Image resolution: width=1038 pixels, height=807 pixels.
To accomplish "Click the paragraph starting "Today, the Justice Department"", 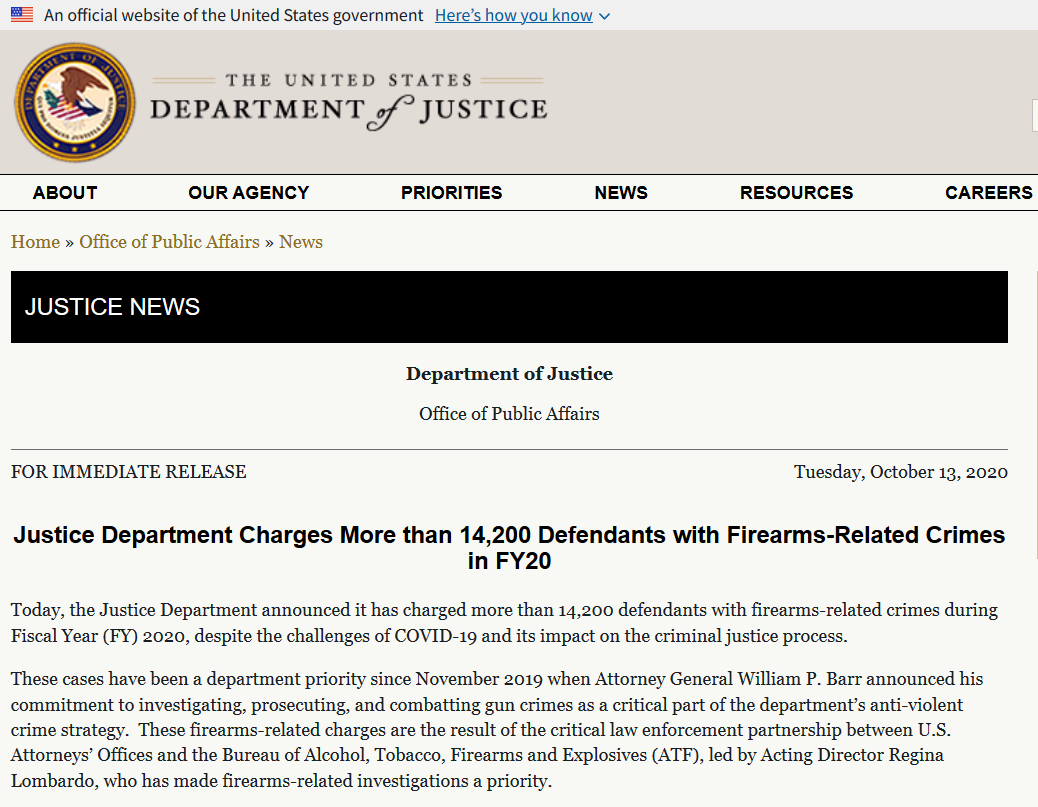I will 504,622.
